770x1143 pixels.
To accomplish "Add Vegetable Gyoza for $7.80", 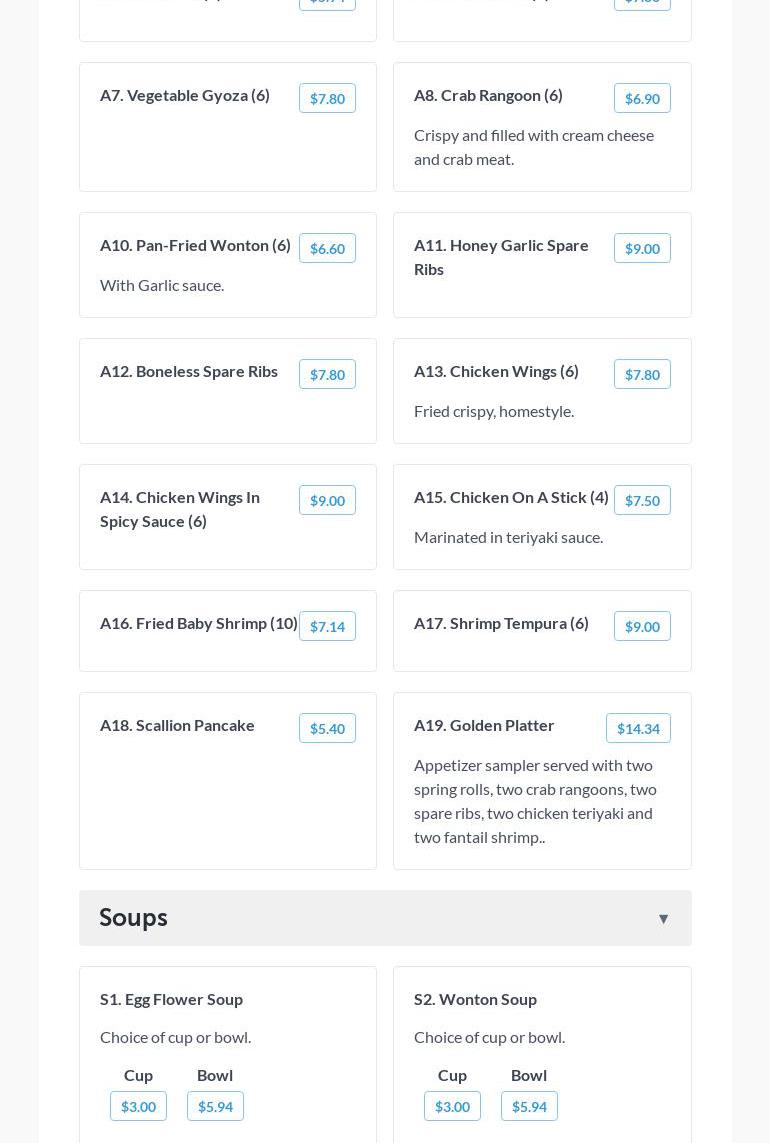I will click(x=327, y=98).
